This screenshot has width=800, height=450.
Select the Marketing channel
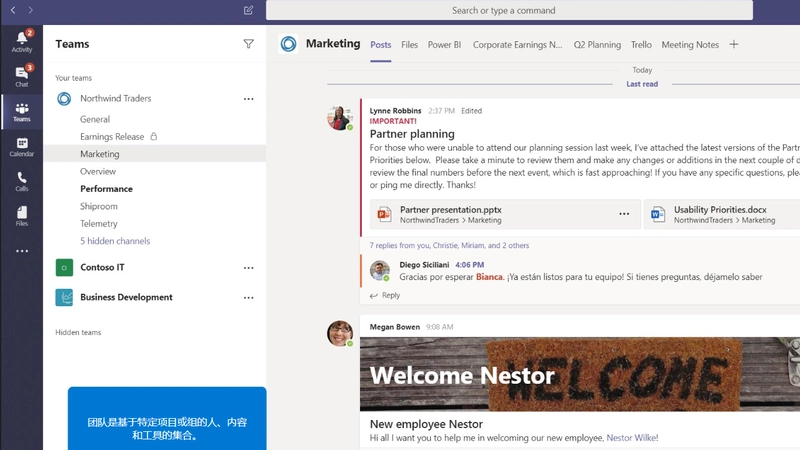155,154
